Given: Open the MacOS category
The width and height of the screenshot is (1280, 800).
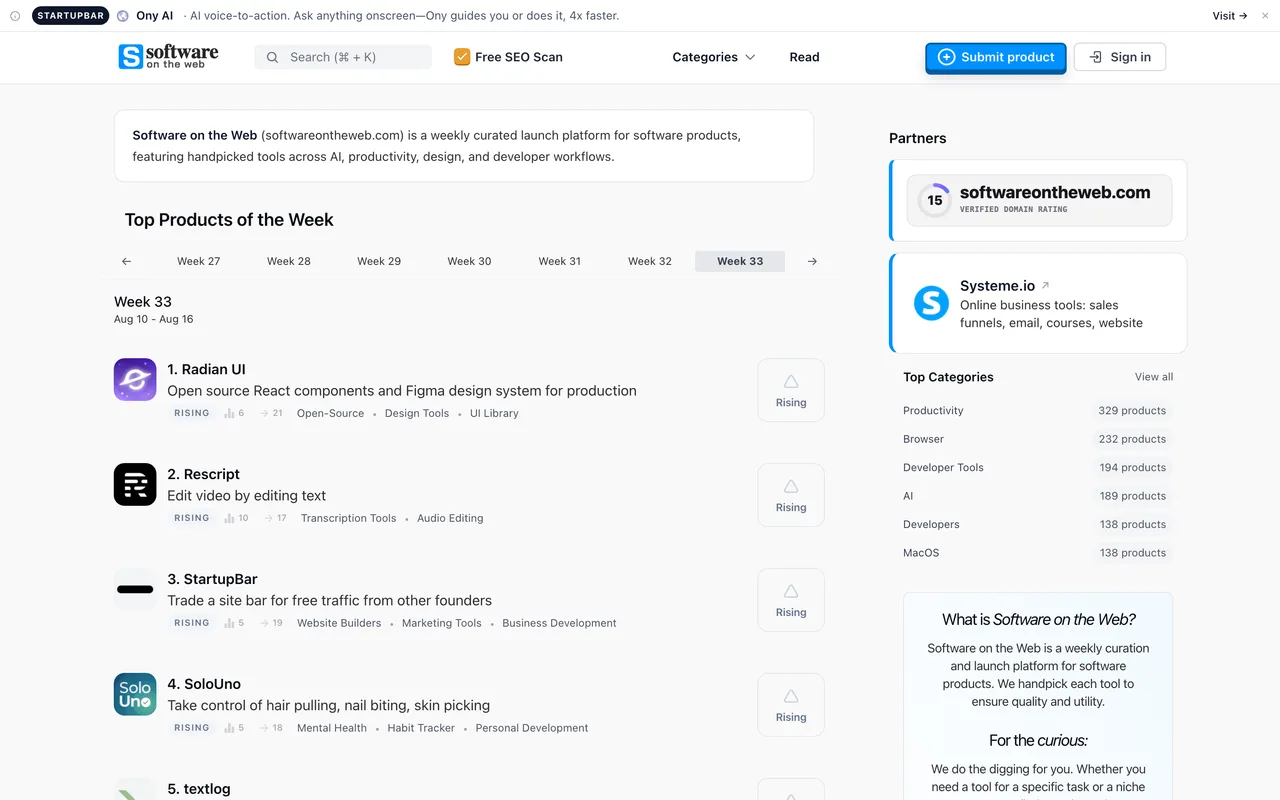Looking at the screenshot, I should 921,553.
